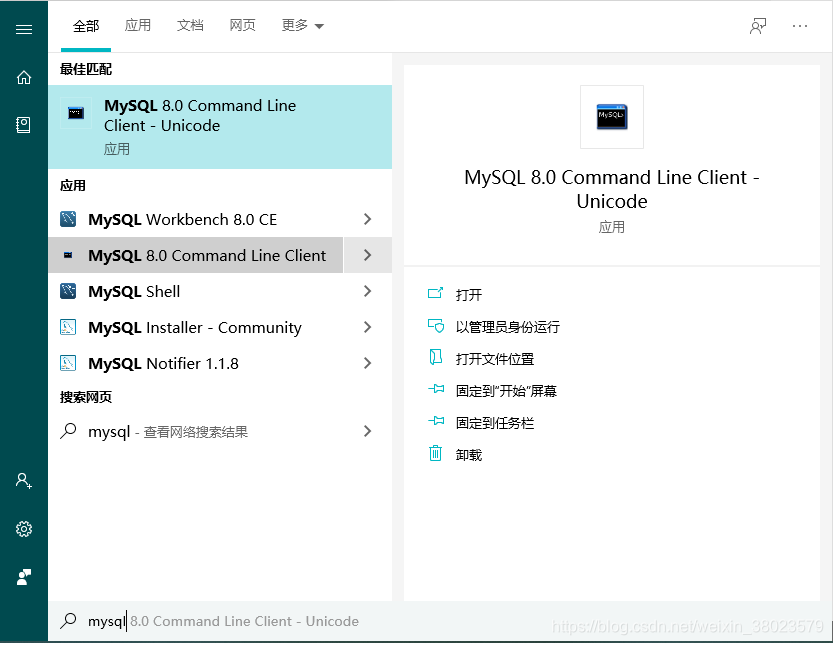Click the uninstall trash icon
This screenshot has width=833, height=645.
[435, 454]
